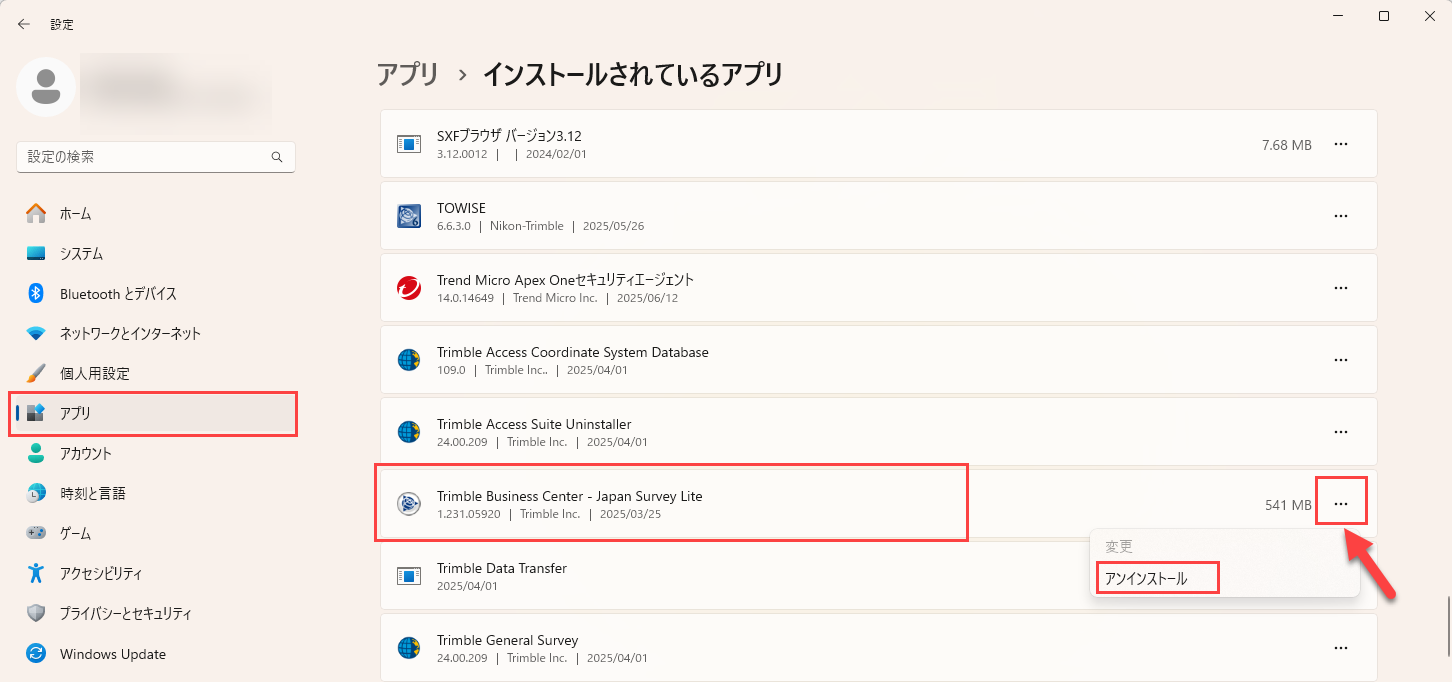Open options for Trimble Access Suite Uninstaller
Viewport: 1452px width, 682px height.
click(x=1341, y=432)
